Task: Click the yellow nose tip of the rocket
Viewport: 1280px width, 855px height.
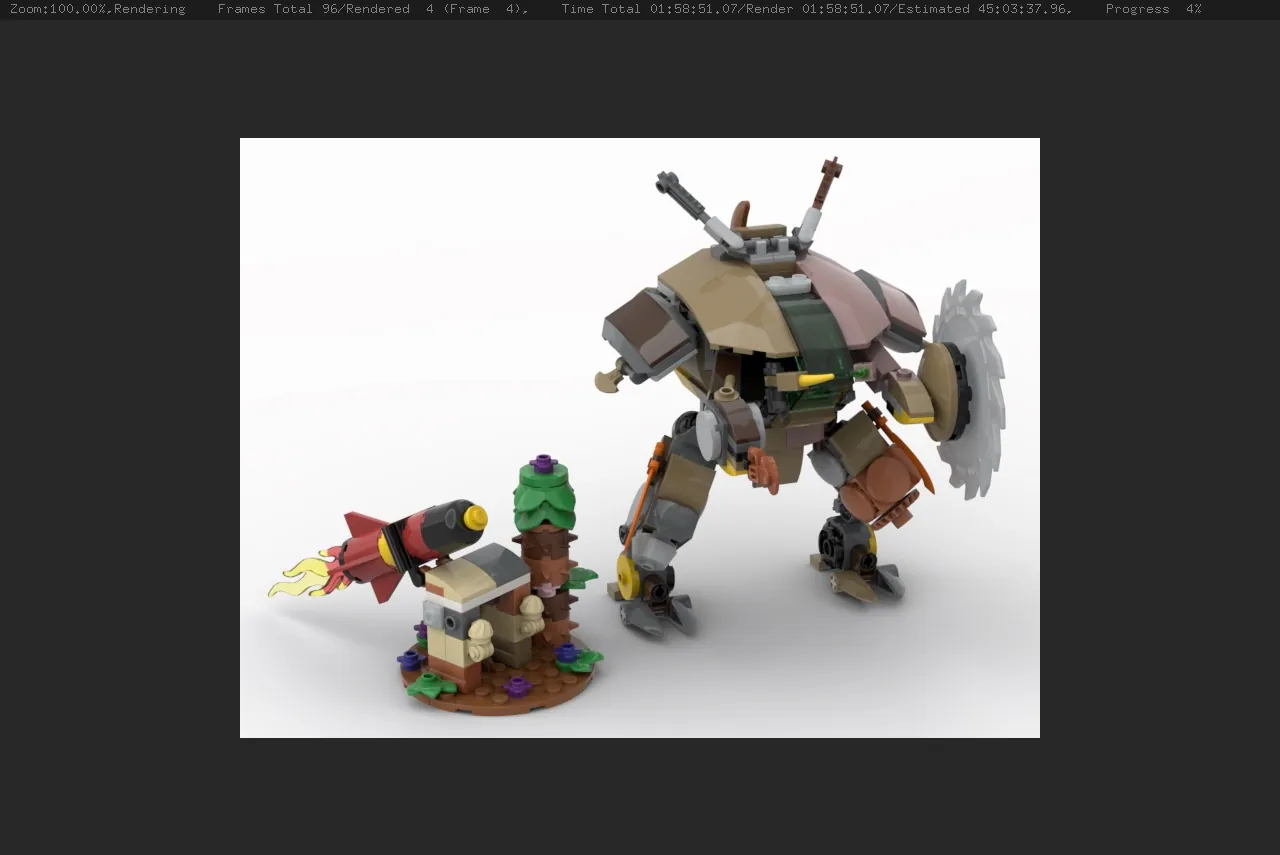Action: click(476, 517)
